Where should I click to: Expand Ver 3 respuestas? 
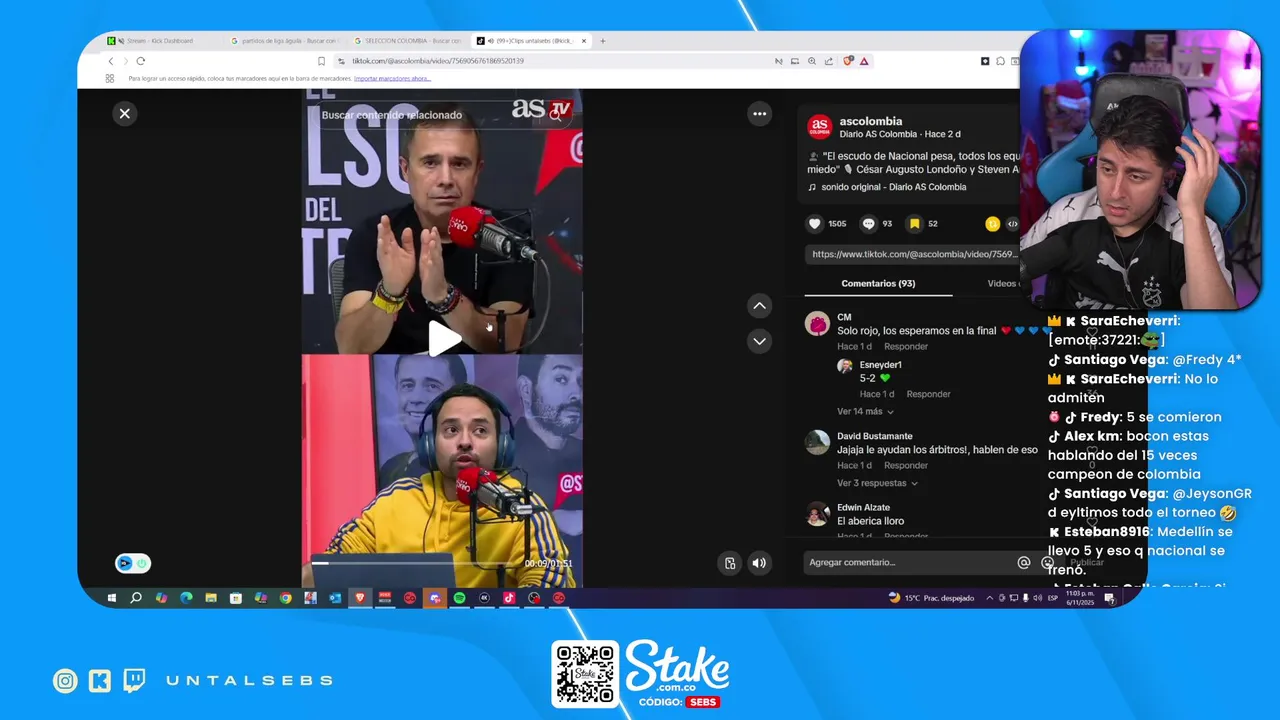pyautogui.click(x=877, y=483)
